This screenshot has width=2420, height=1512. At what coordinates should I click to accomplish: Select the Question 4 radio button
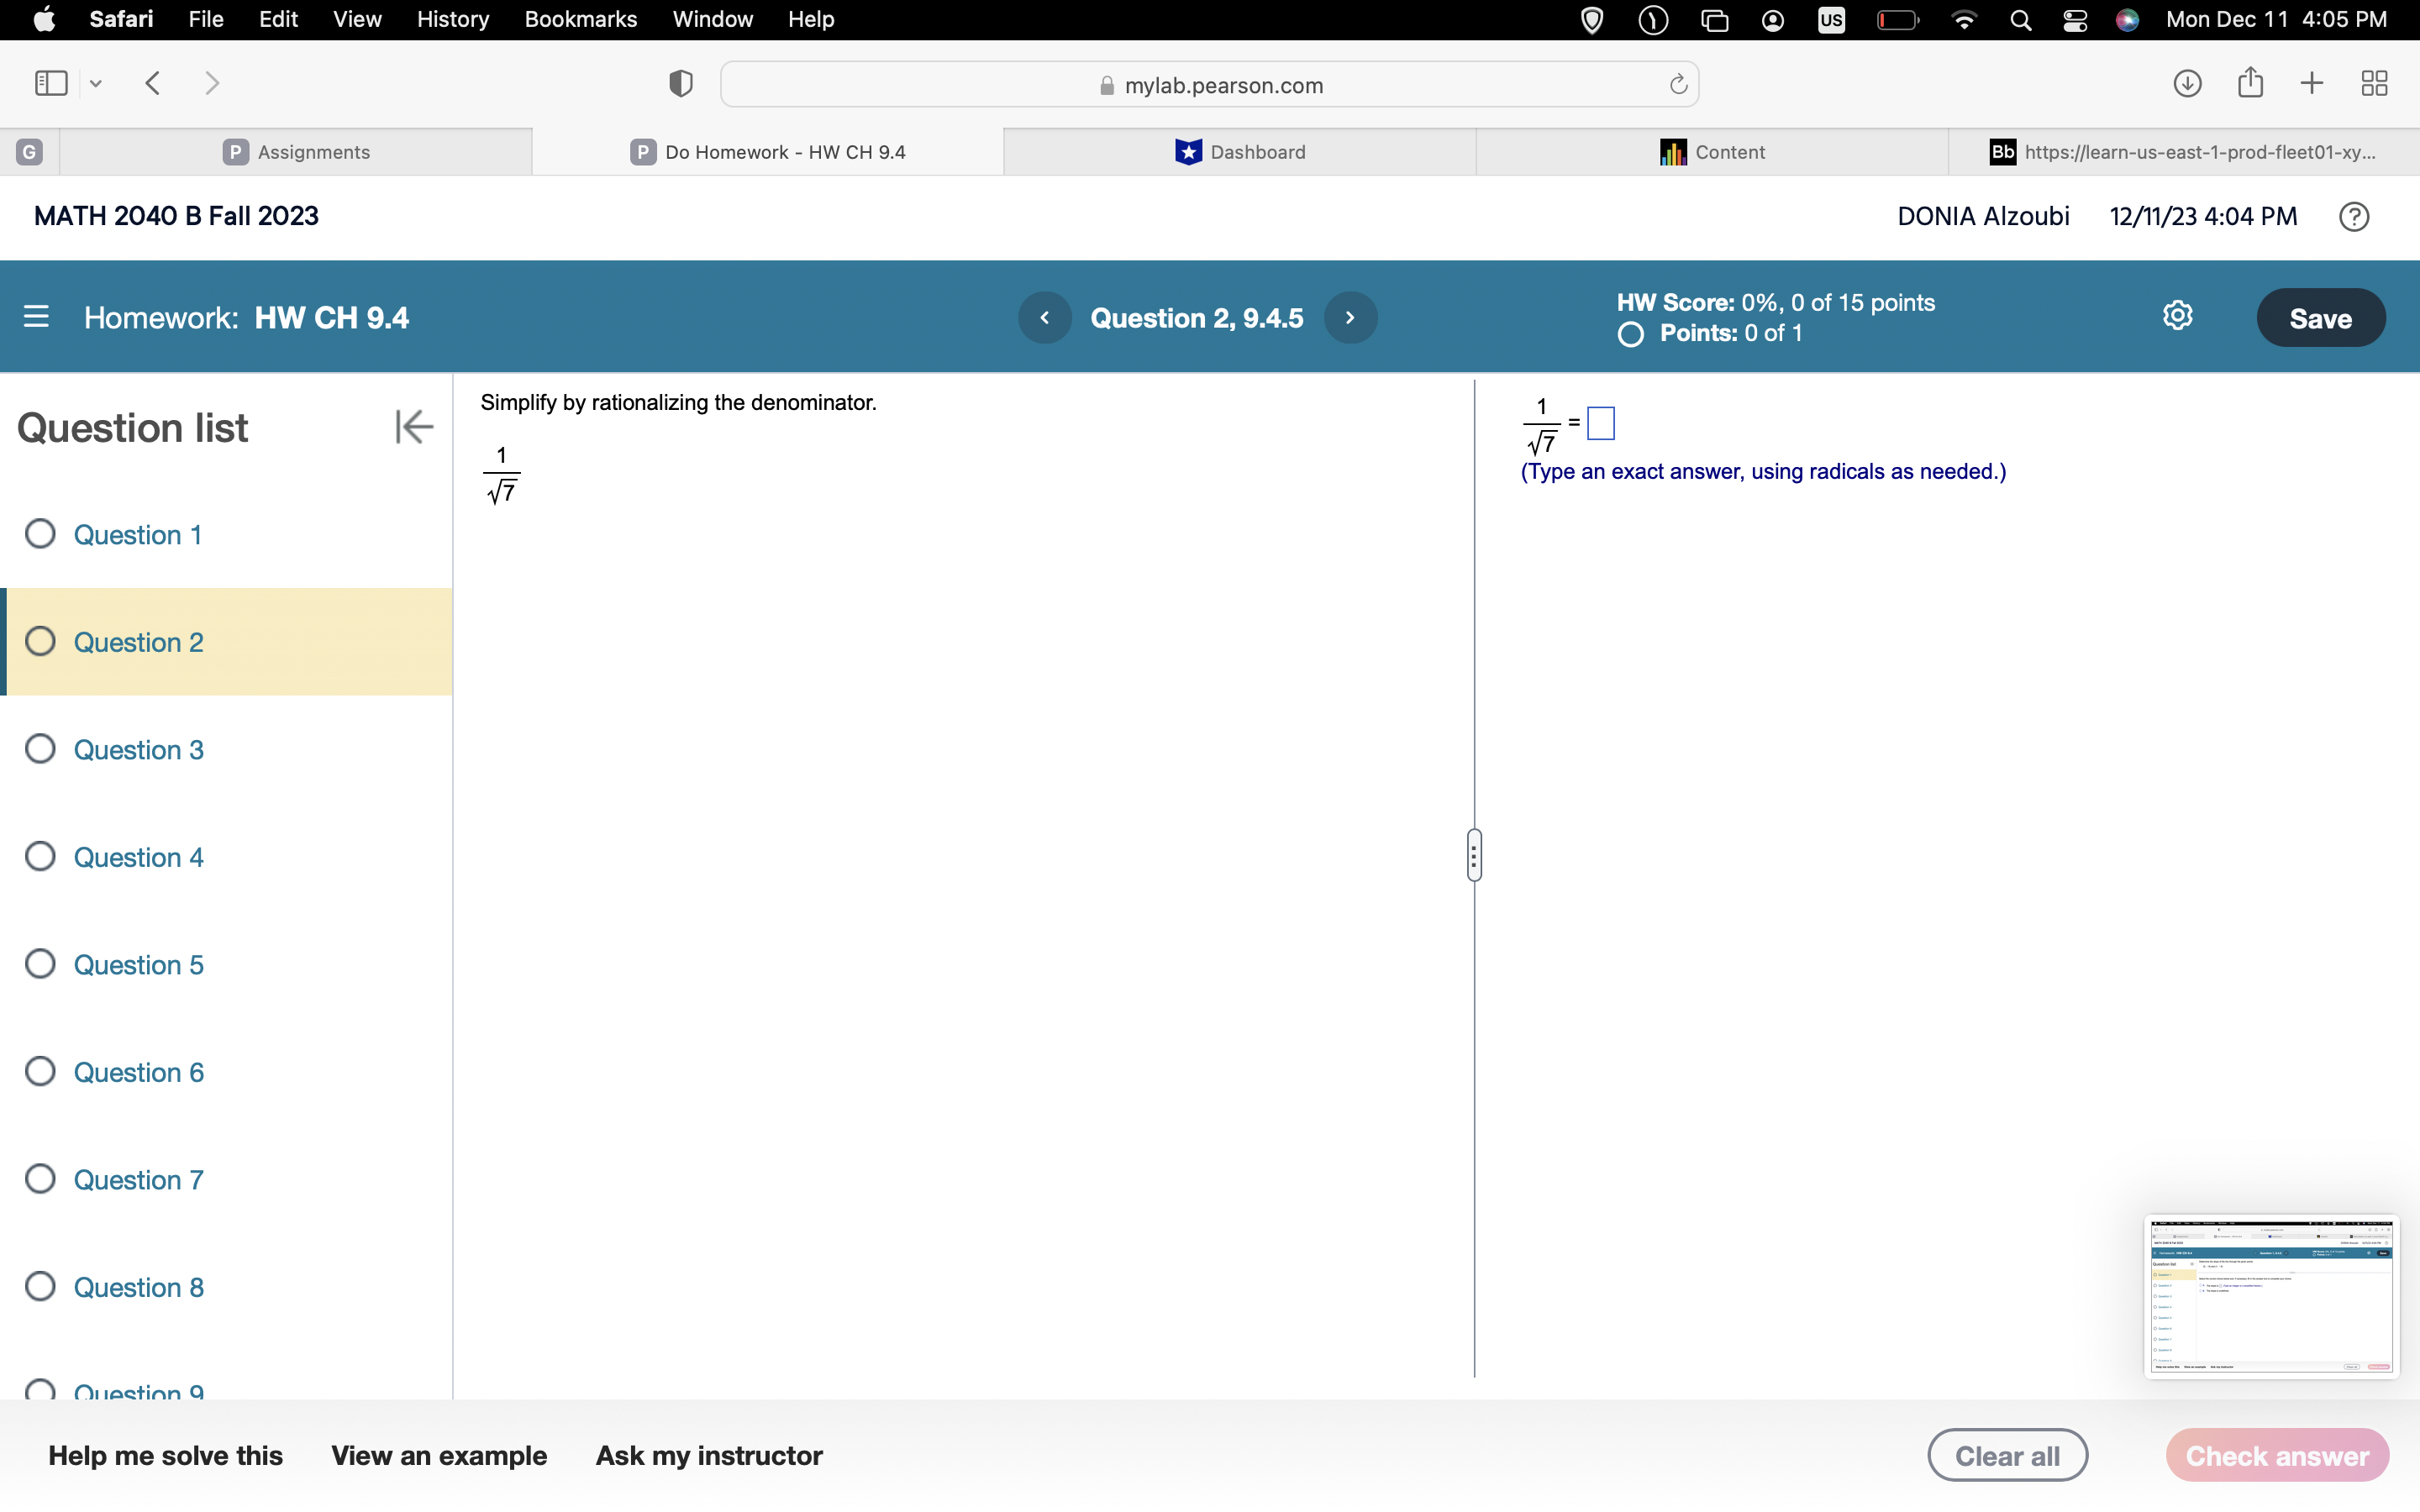40,856
